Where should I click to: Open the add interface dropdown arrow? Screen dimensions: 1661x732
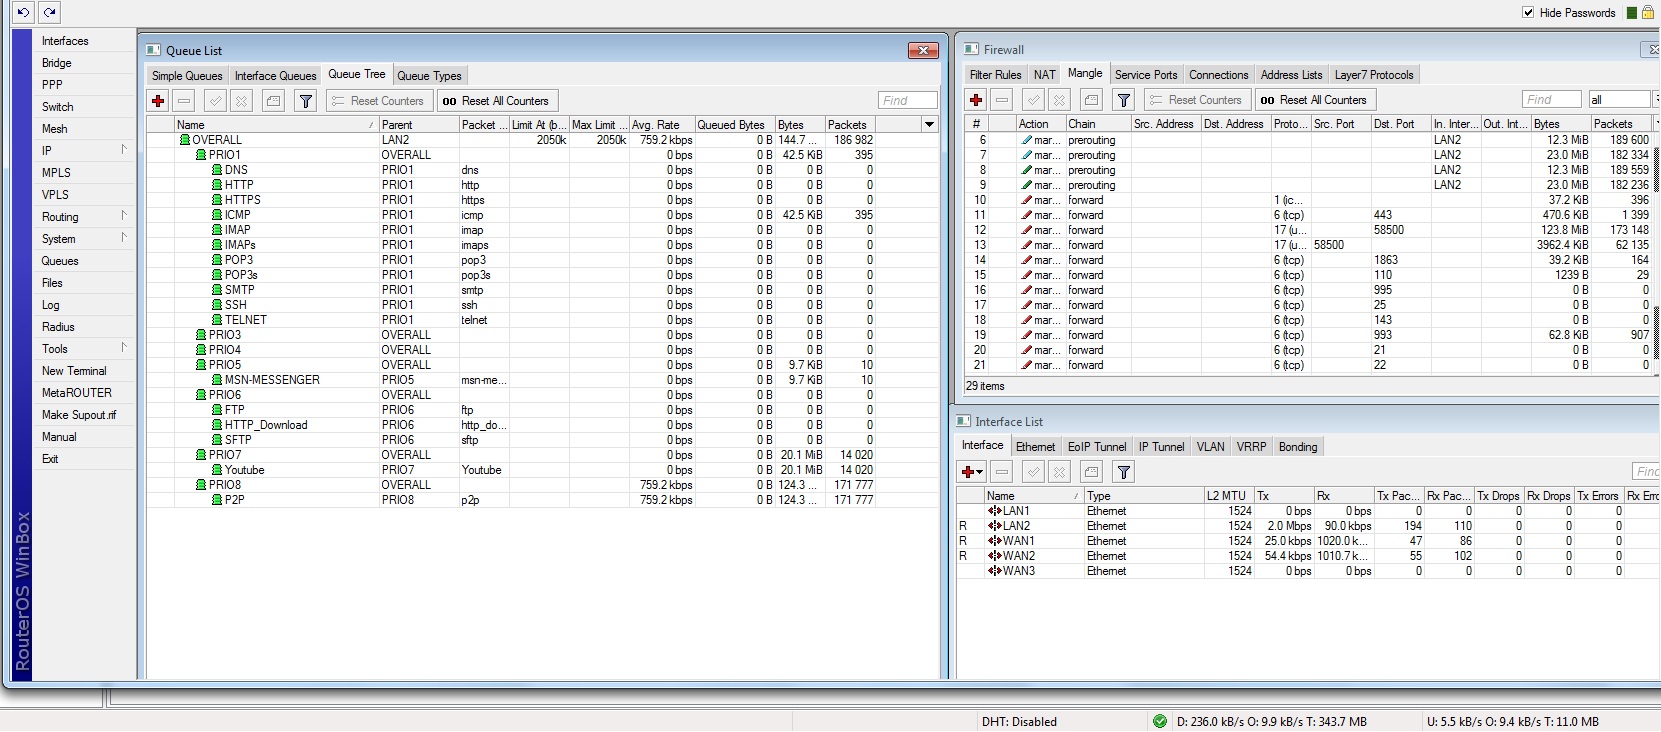[980, 472]
